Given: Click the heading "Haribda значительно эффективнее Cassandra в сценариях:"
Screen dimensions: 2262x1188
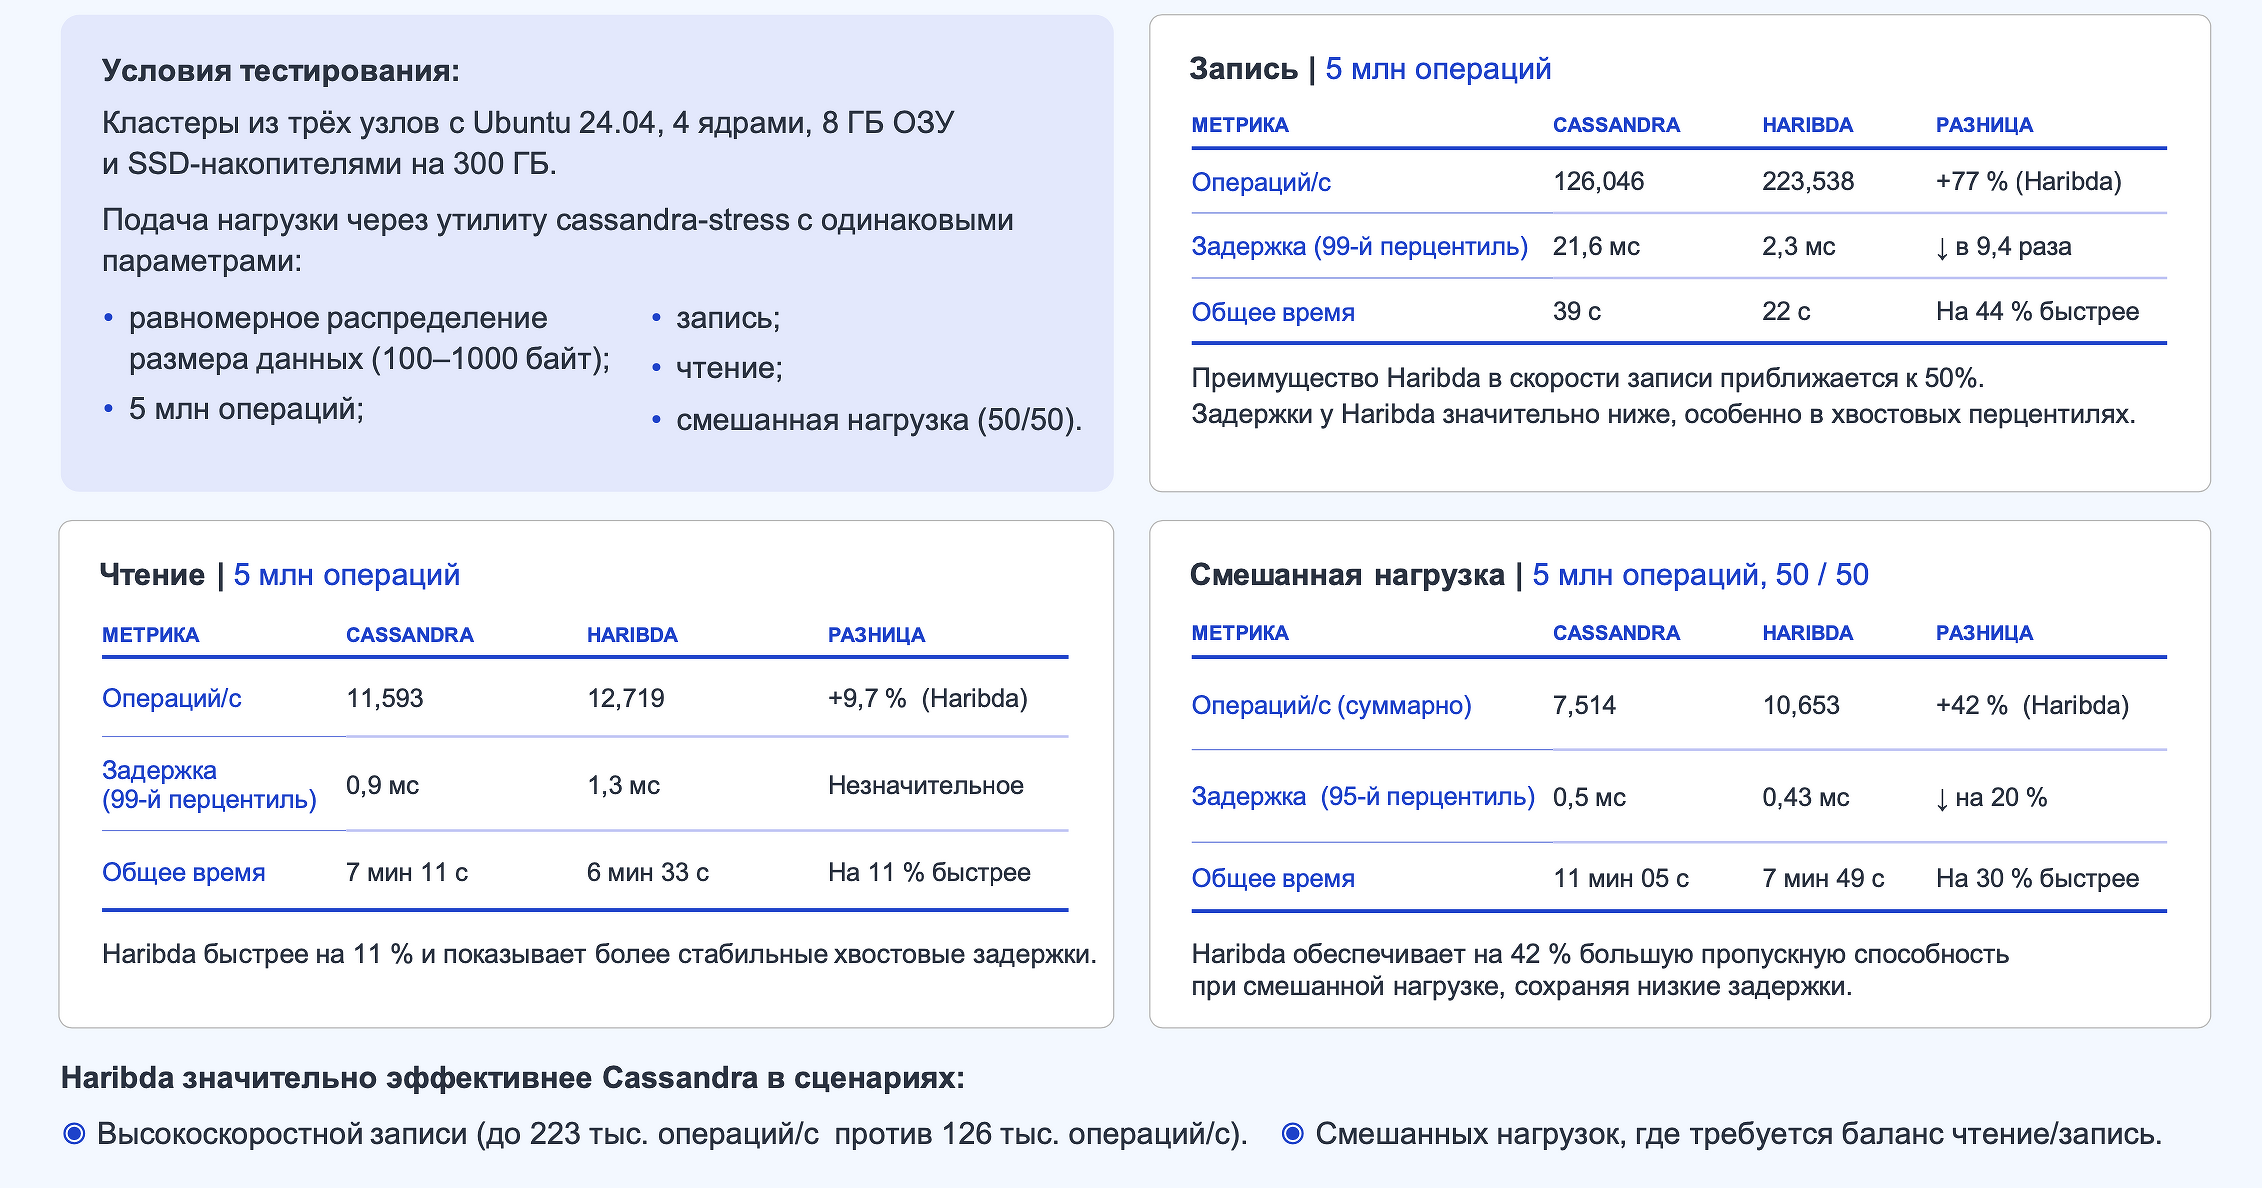Looking at the screenshot, I should pyautogui.click(x=513, y=1078).
